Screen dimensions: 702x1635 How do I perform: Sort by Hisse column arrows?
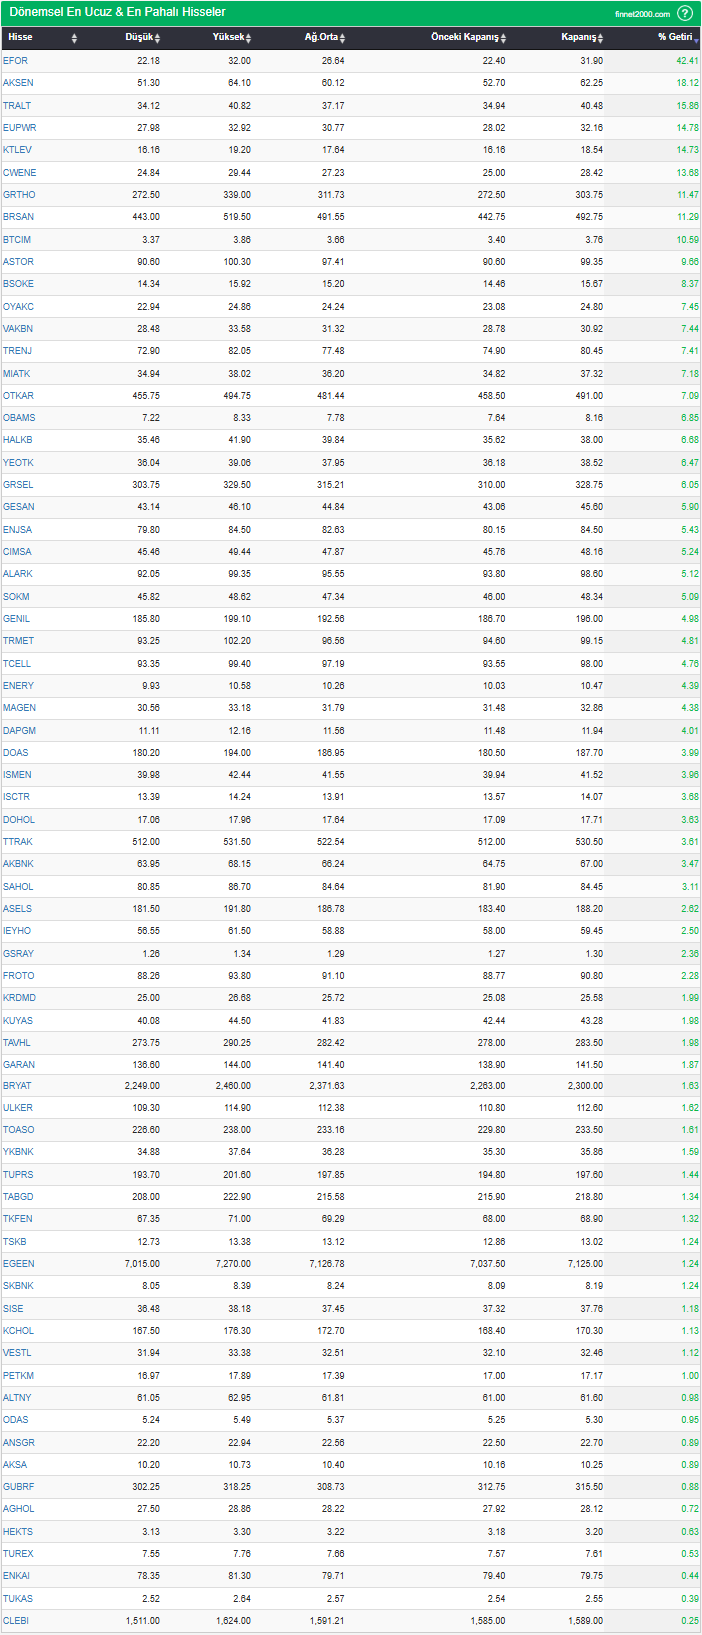(74, 38)
